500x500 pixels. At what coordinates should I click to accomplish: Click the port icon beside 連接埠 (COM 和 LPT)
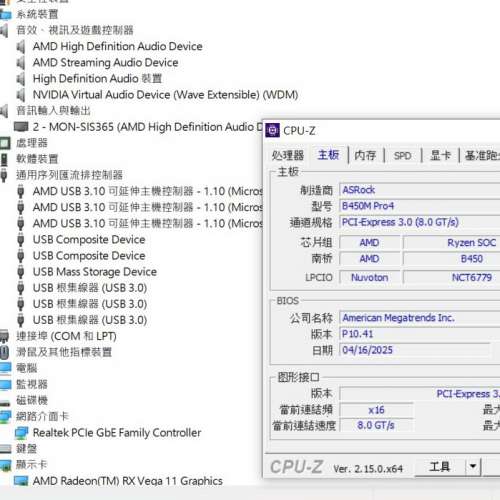tap(4, 336)
